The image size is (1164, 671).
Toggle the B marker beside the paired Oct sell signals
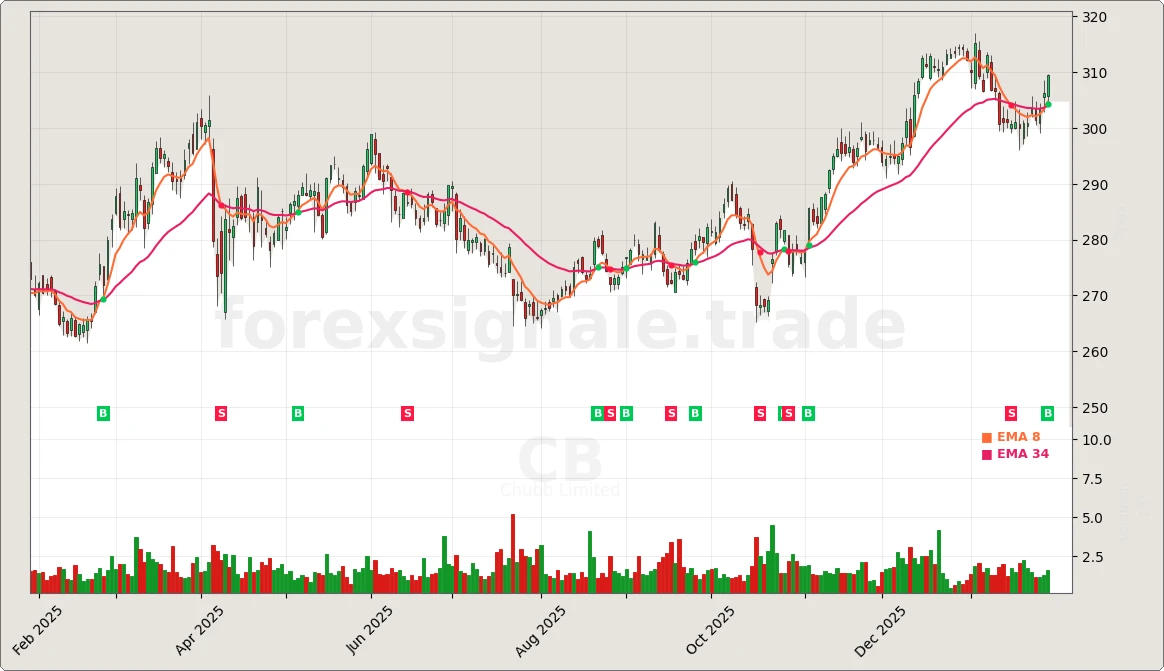click(x=808, y=413)
